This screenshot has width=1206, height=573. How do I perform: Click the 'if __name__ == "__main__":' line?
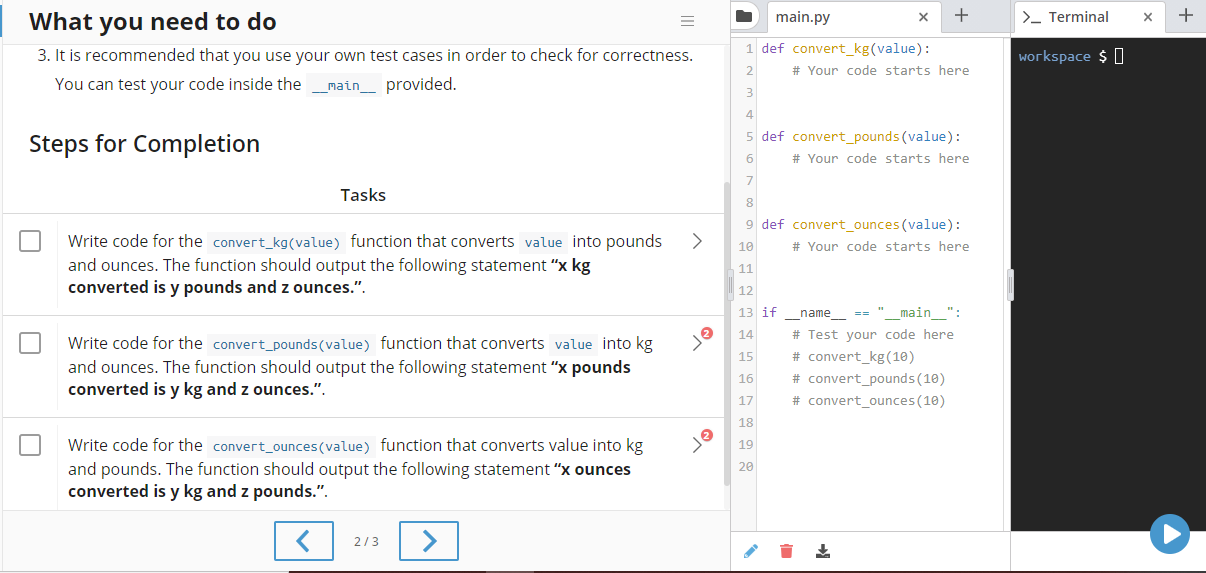pyautogui.click(x=861, y=312)
